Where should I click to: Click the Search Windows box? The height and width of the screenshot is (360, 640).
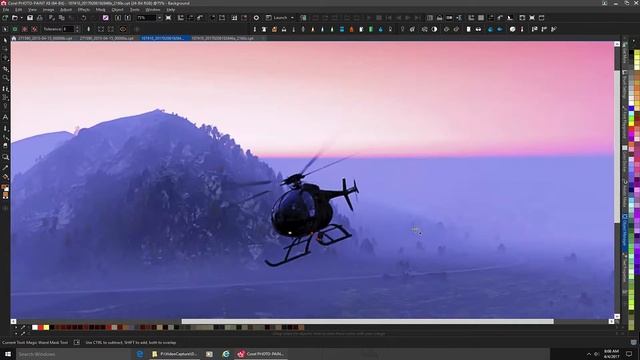tap(73, 354)
